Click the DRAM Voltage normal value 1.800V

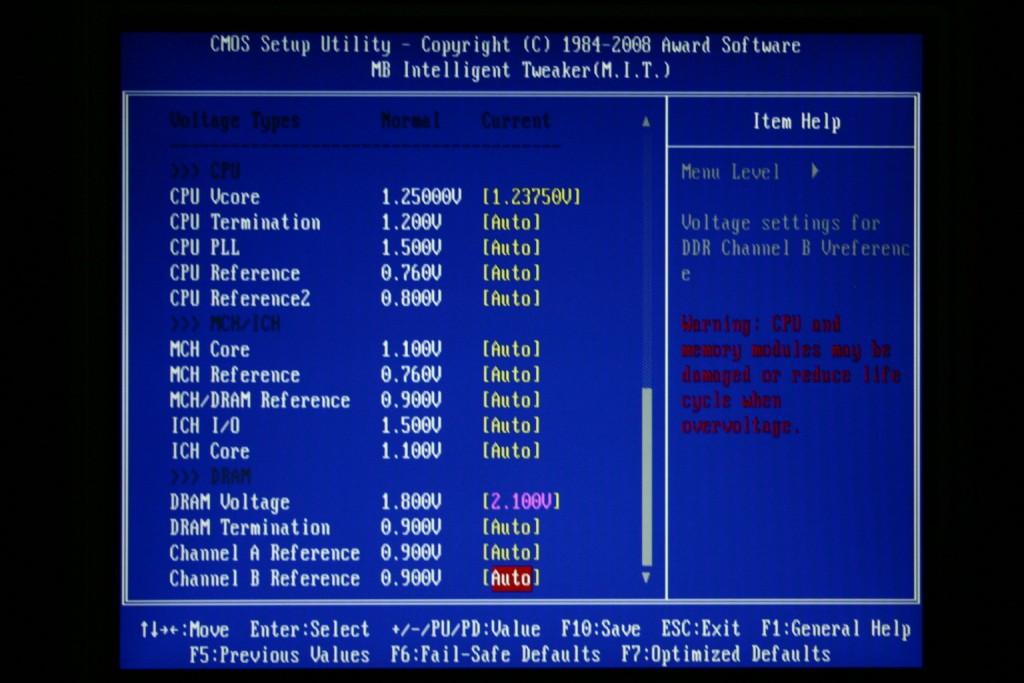pyautogui.click(x=411, y=502)
